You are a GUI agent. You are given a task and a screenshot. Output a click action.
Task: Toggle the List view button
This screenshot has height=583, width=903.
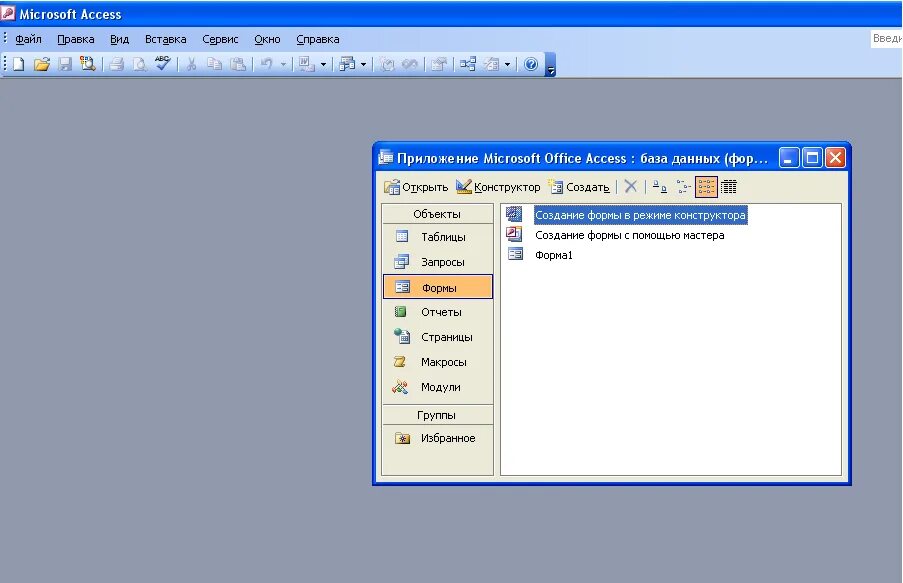point(706,187)
